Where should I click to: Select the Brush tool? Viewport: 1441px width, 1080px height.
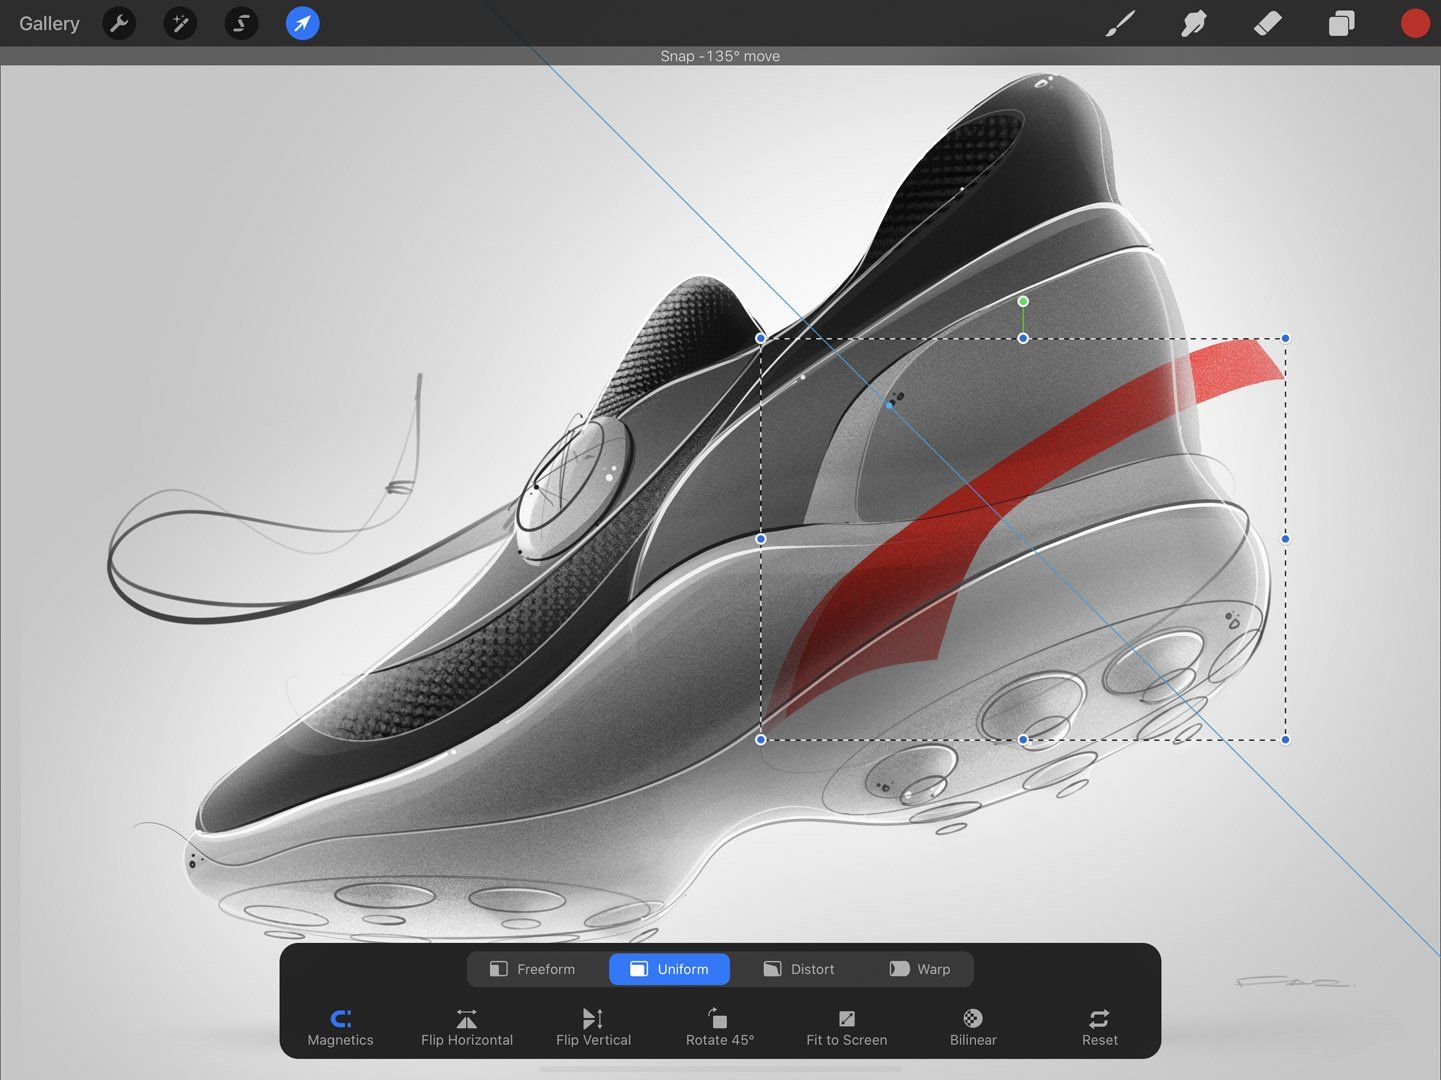1120,23
